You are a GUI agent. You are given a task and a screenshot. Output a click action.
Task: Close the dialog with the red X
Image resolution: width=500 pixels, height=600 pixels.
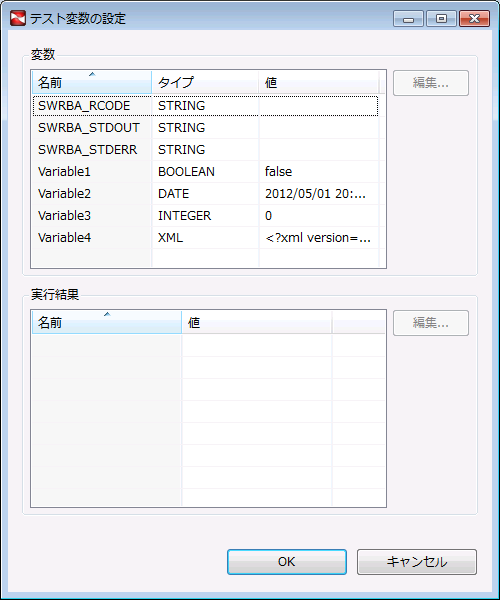(x=474, y=19)
